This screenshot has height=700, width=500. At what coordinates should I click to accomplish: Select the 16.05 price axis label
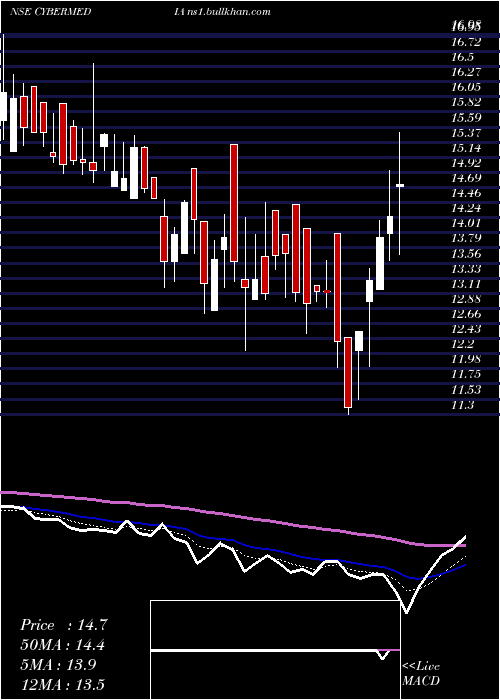(x=466, y=87)
